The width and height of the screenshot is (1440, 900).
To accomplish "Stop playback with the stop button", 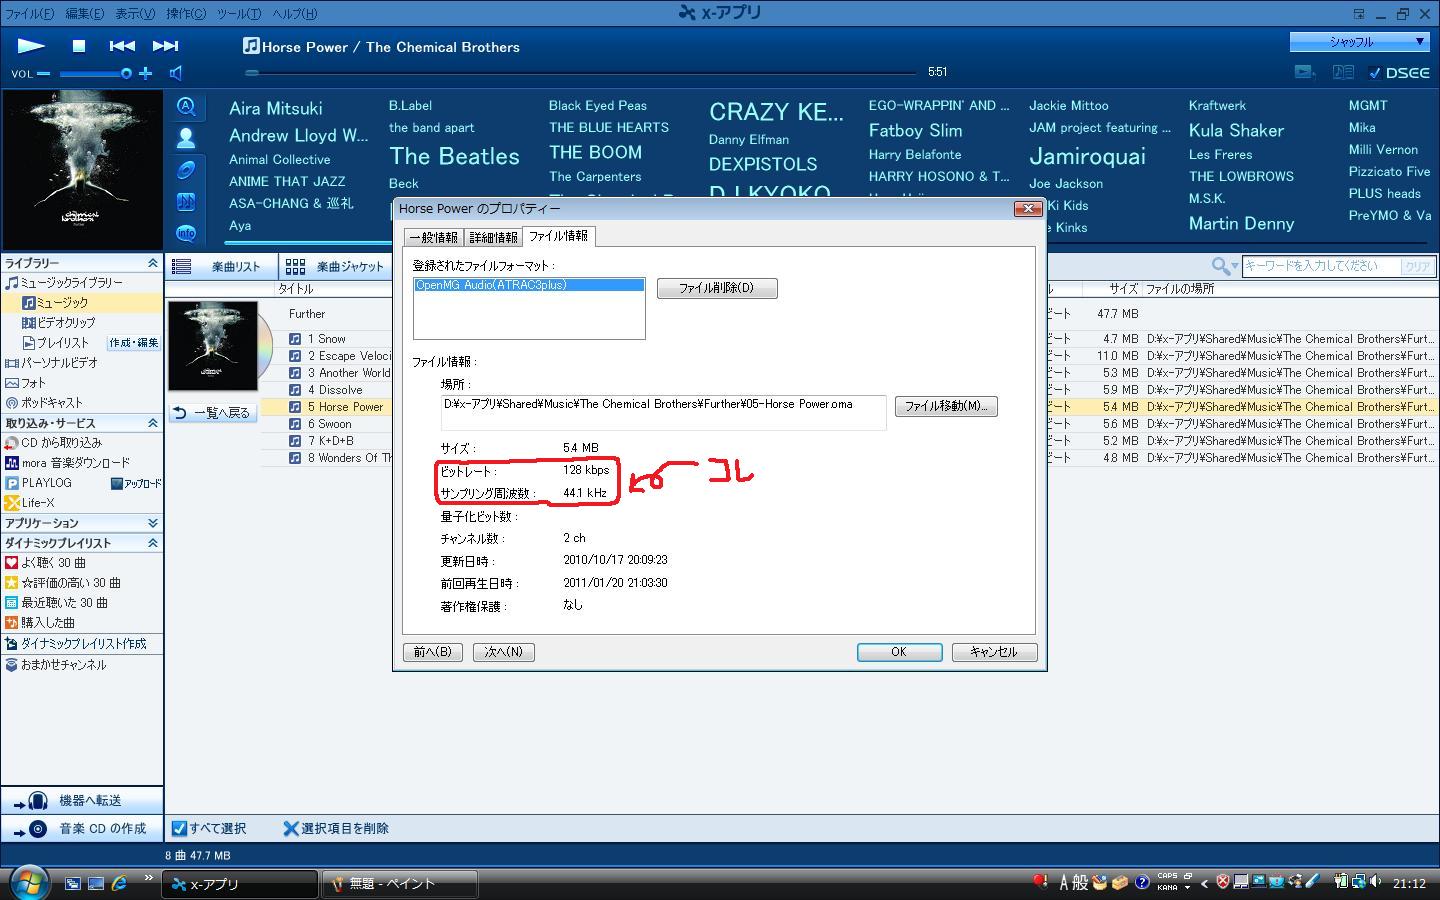I will pos(79,45).
